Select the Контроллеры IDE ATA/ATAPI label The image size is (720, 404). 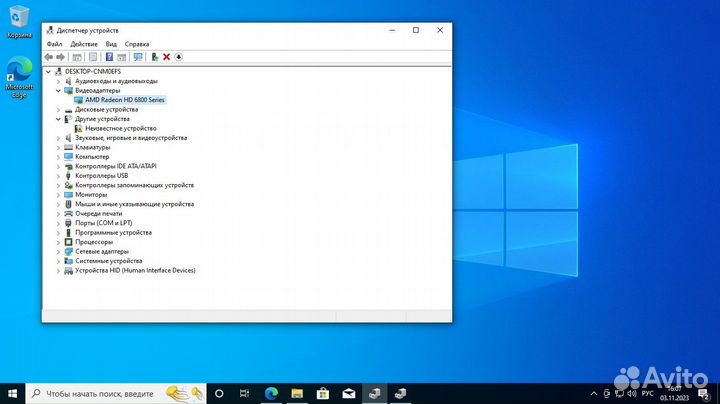(x=116, y=166)
